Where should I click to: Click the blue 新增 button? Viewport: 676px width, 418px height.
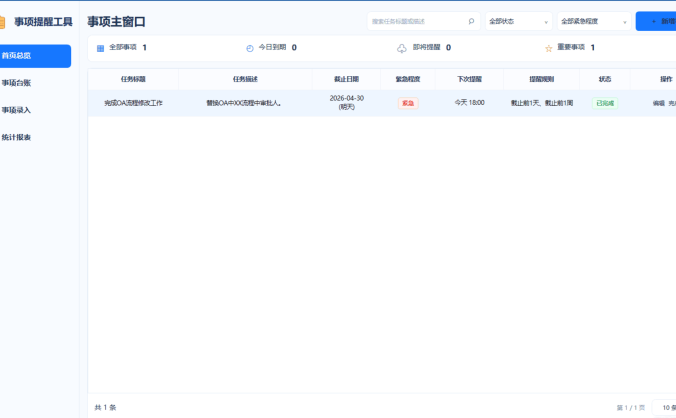(x=656, y=21)
